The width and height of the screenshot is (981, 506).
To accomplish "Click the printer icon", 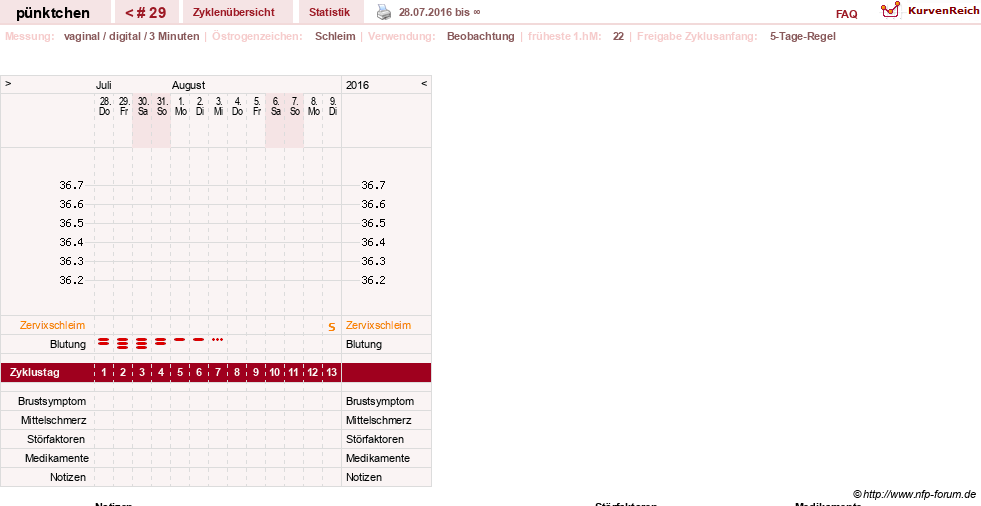I will click(384, 12).
